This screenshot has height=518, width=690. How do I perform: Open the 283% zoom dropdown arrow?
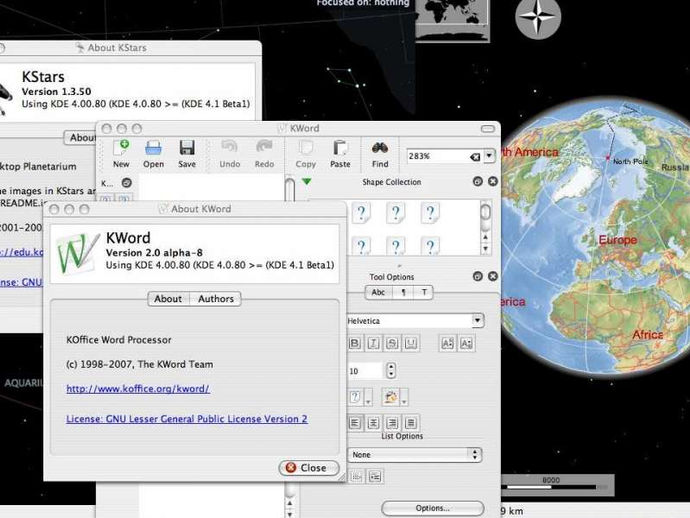pos(489,156)
